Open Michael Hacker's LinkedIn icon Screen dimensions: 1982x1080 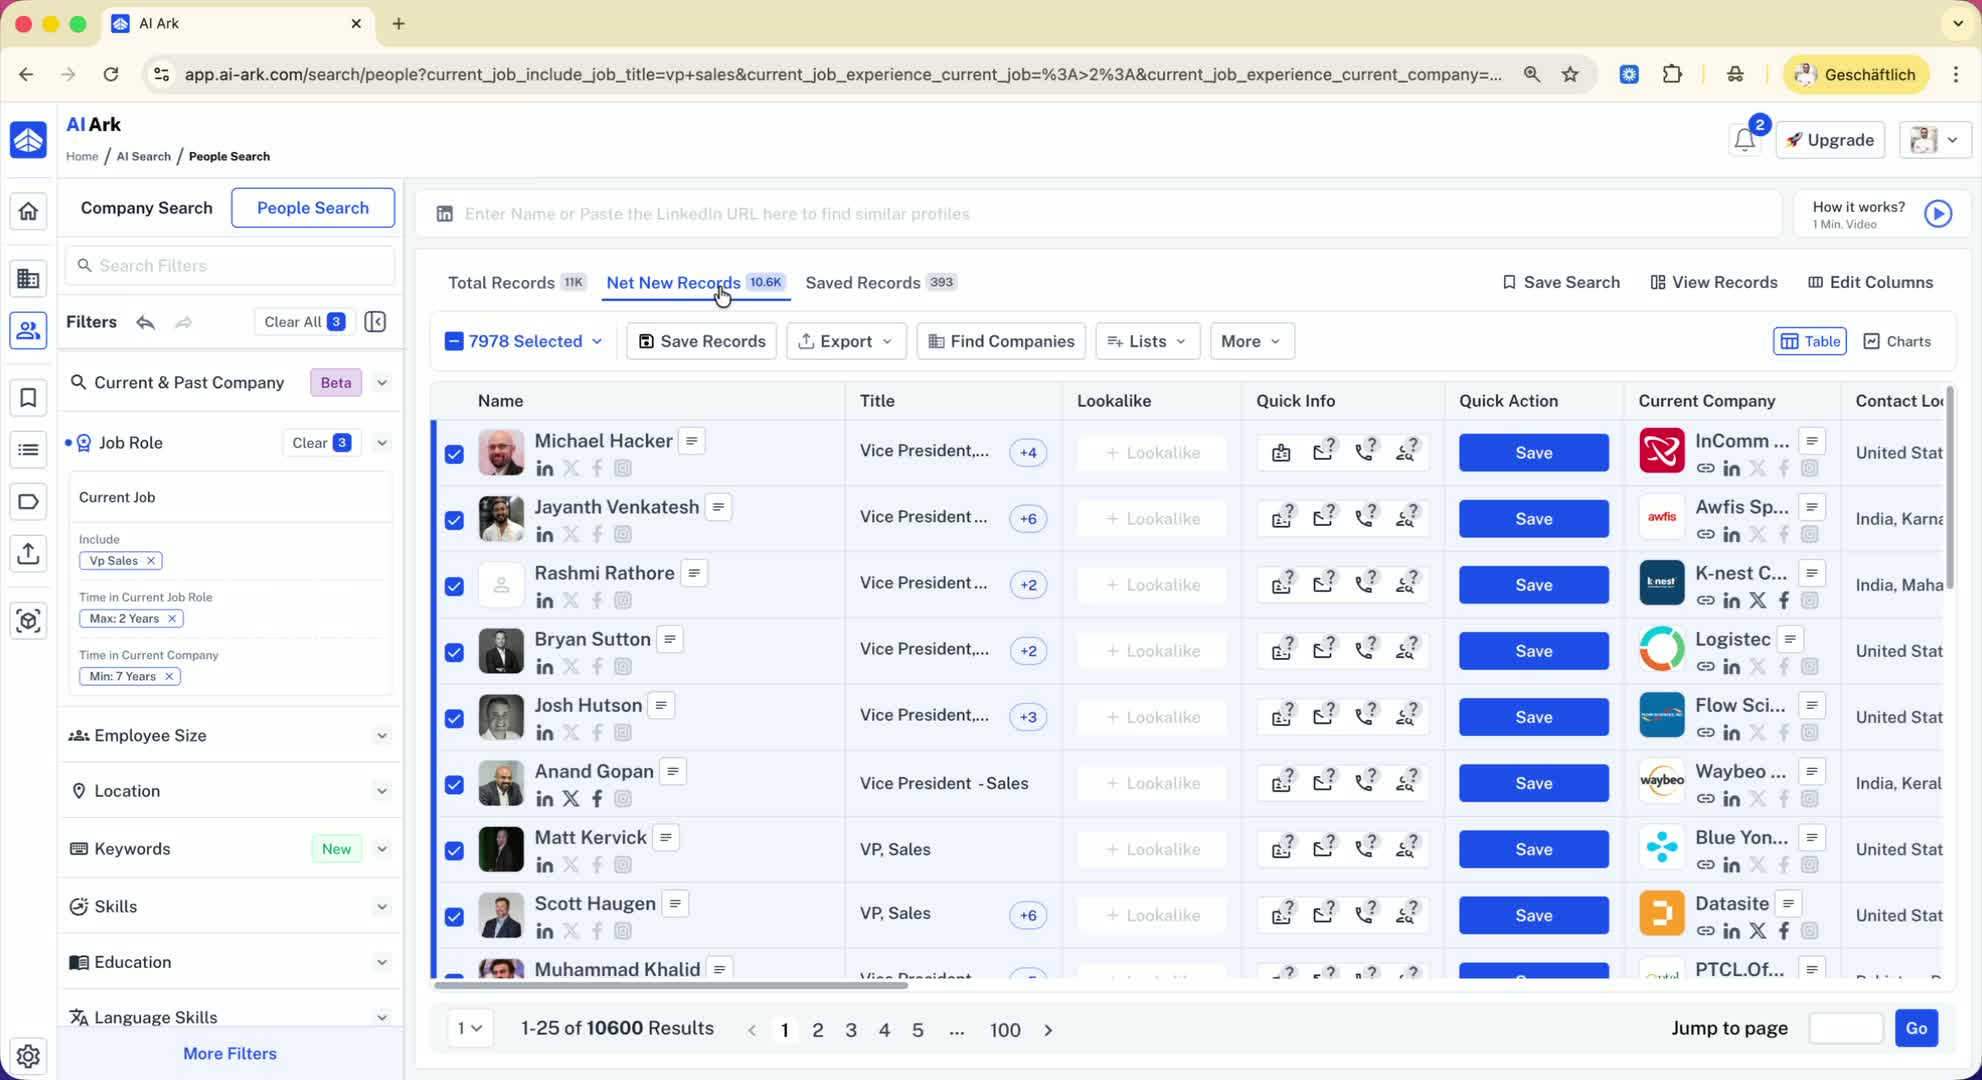point(544,468)
